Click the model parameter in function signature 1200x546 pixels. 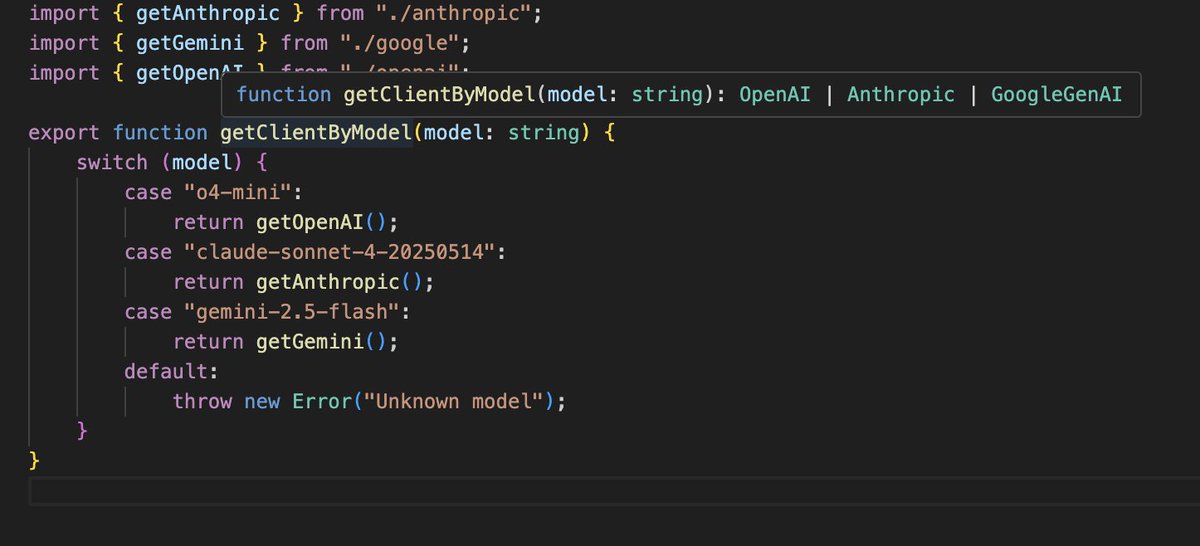point(454,132)
